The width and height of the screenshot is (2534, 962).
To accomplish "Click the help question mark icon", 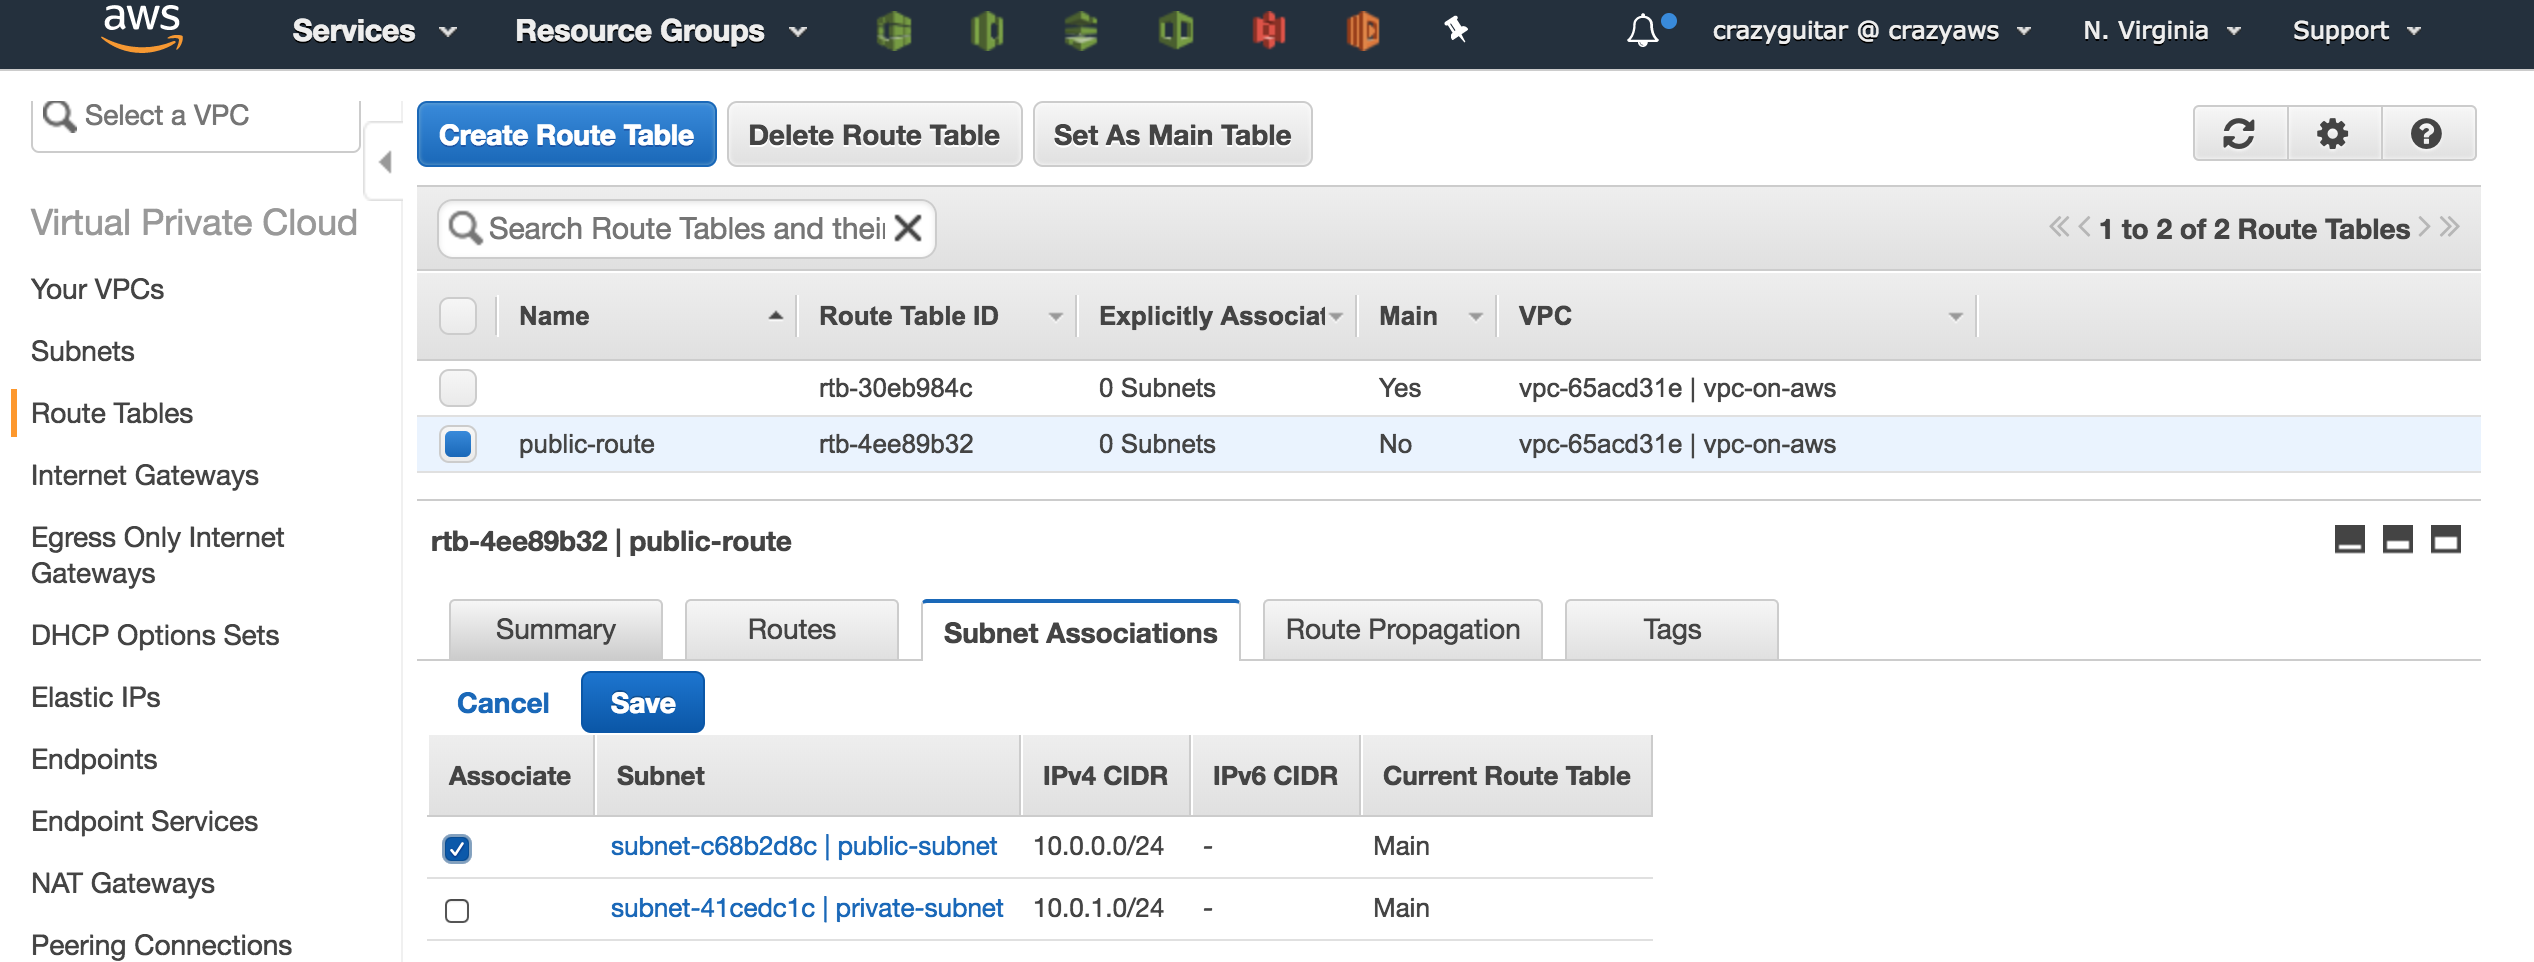I will tap(2427, 133).
